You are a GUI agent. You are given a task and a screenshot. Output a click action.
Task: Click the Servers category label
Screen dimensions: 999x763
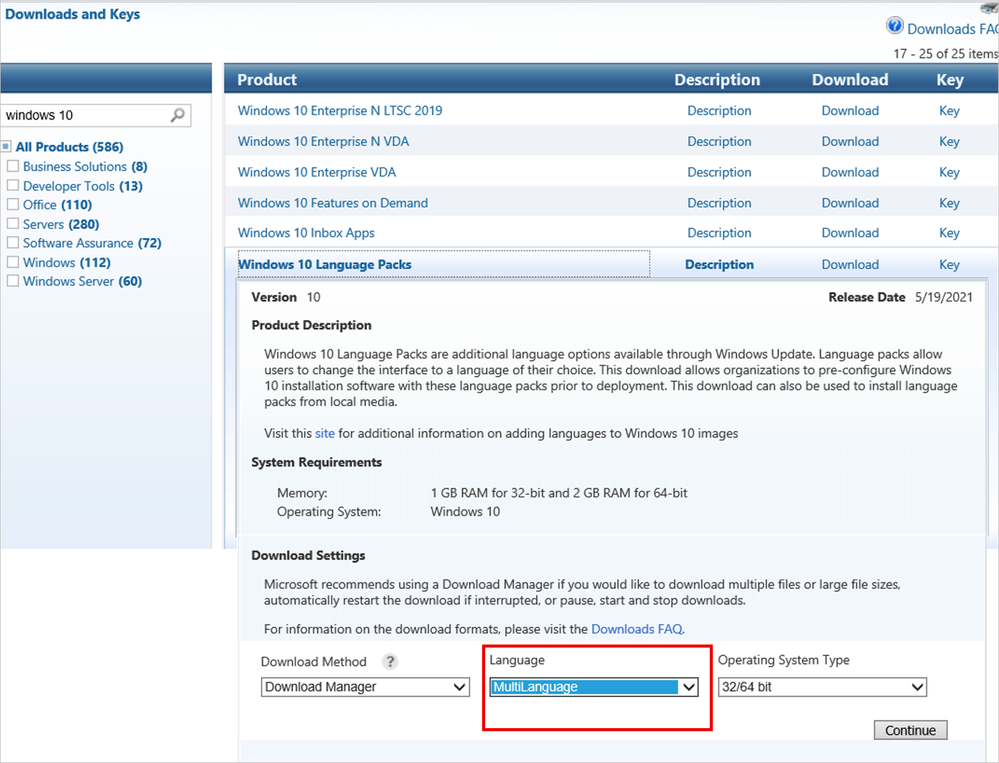[x=61, y=224]
